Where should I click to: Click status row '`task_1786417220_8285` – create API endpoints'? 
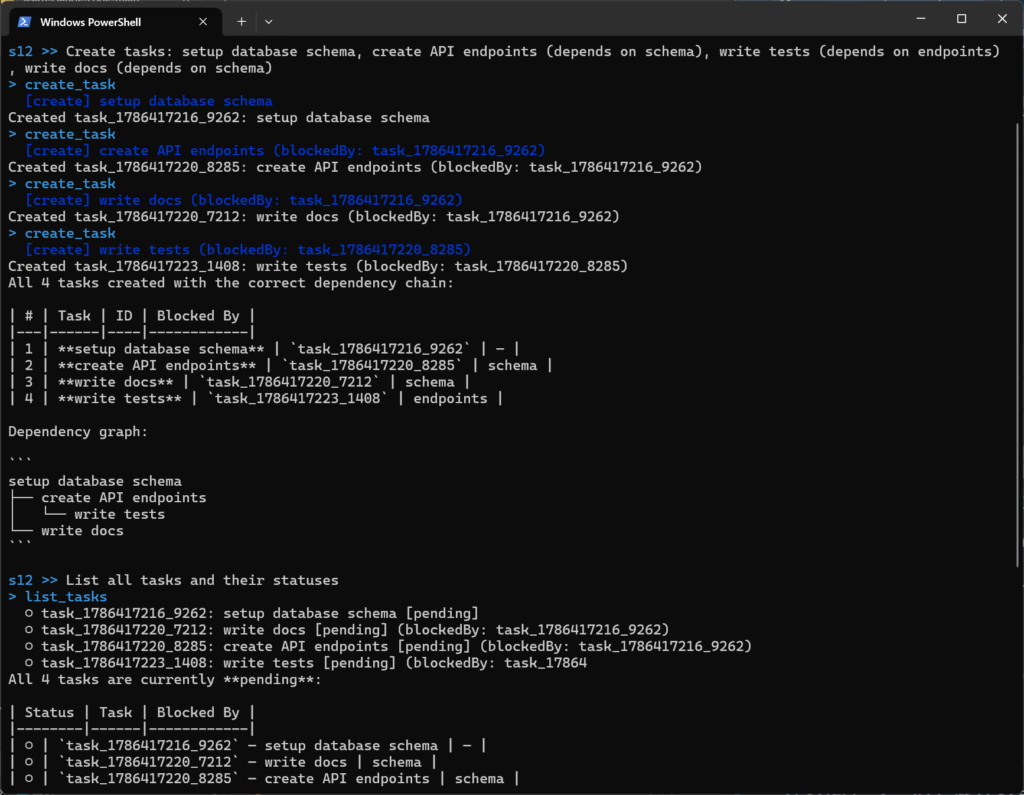[264, 779]
